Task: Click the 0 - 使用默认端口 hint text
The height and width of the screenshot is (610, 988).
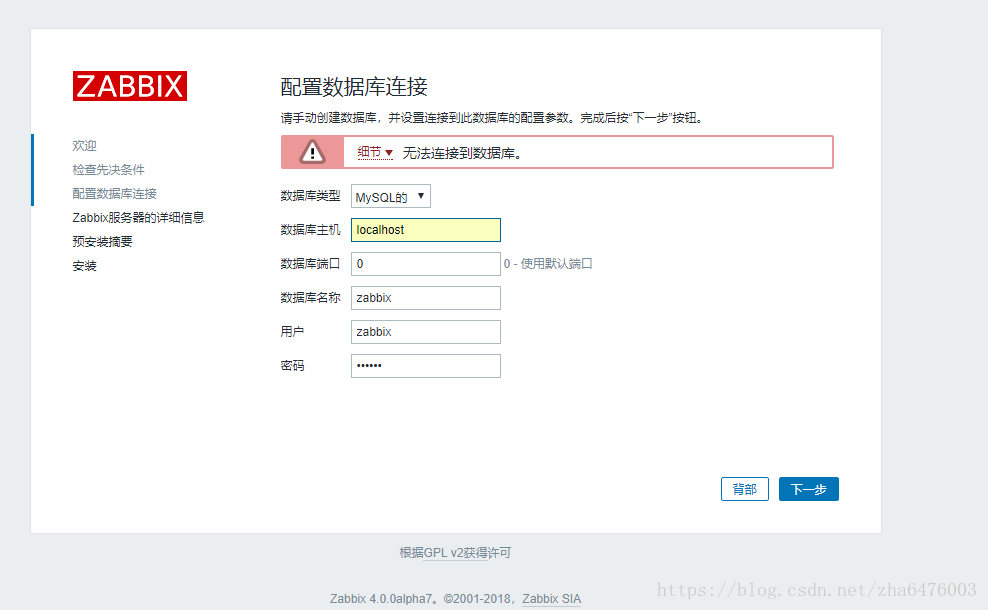Action: 548,263
